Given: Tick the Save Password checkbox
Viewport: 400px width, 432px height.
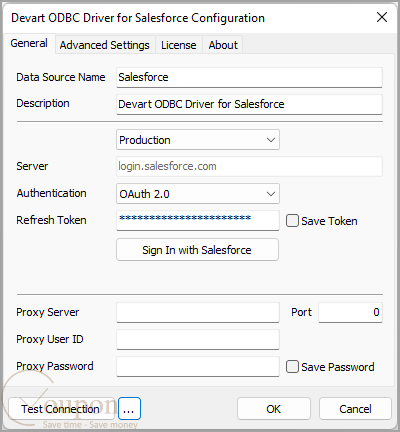Looking at the screenshot, I should pyautogui.click(x=292, y=367).
